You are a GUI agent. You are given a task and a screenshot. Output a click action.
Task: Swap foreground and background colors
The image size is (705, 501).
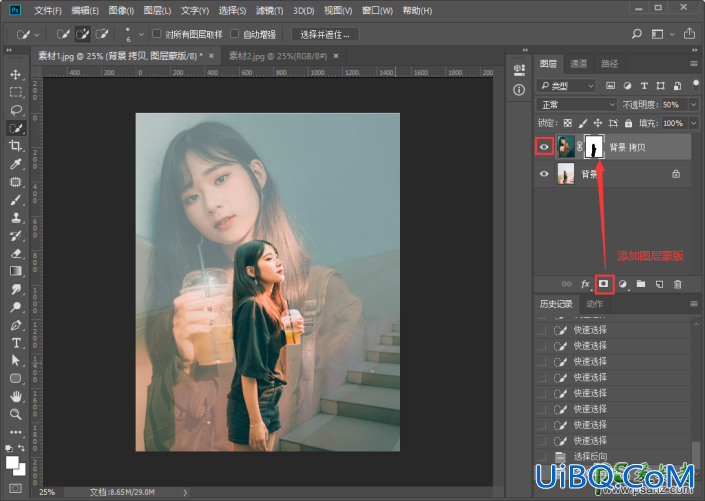coord(21,448)
